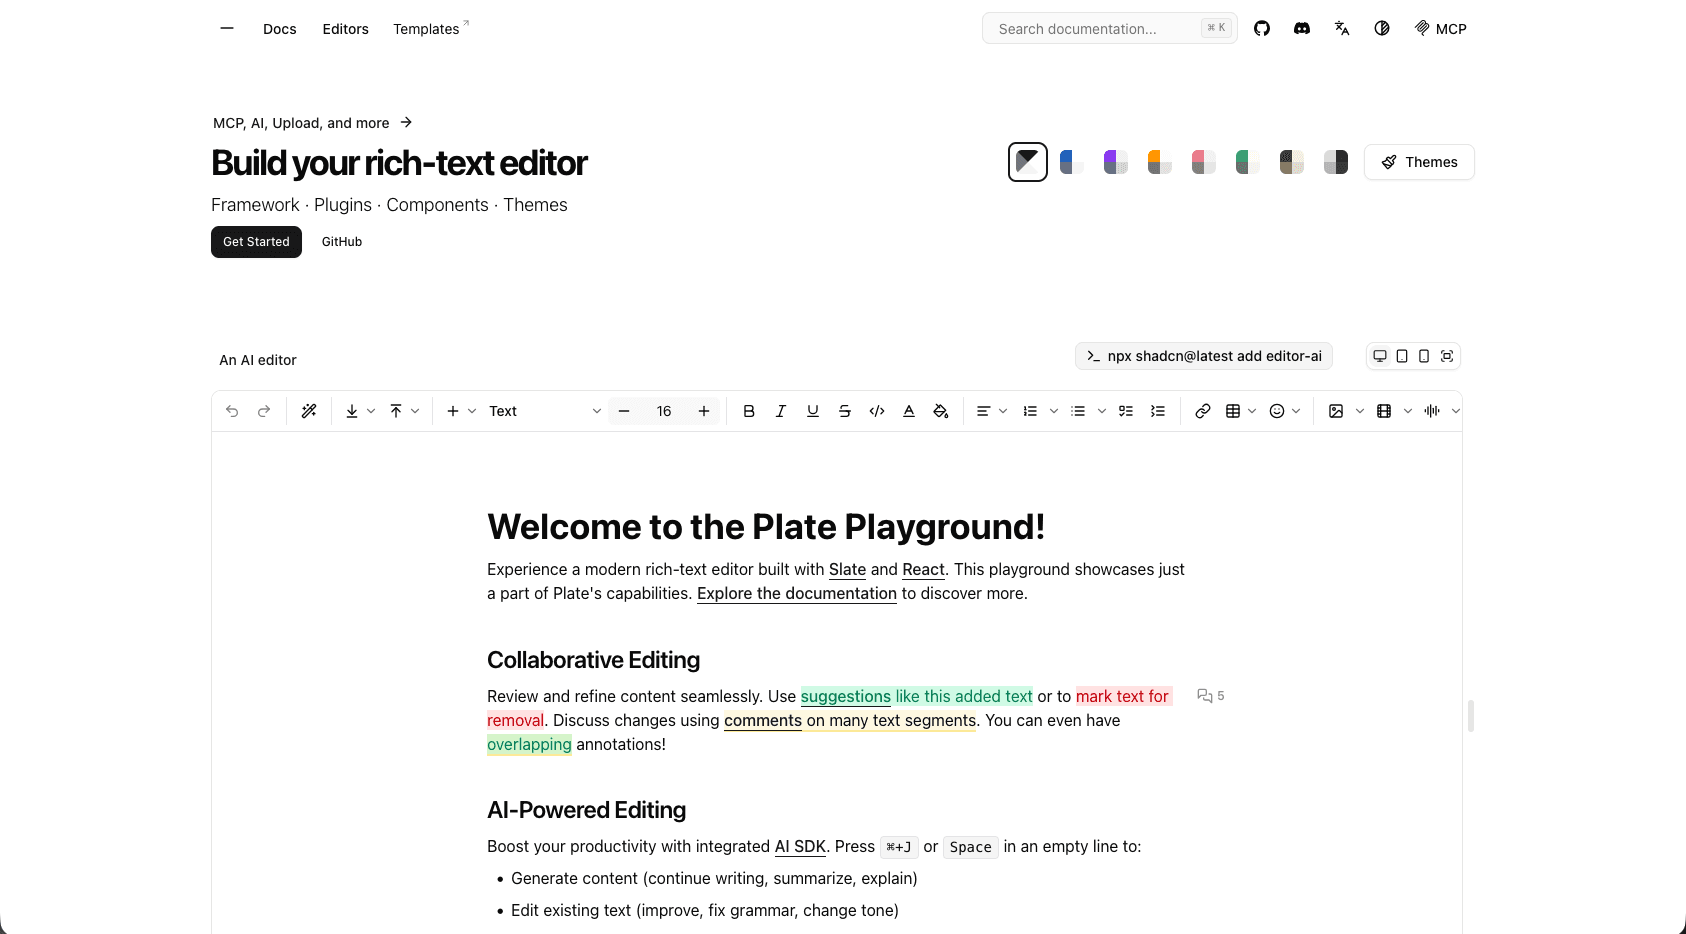Expand numbered list style chevron
The width and height of the screenshot is (1686, 934).
[x=1054, y=411]
